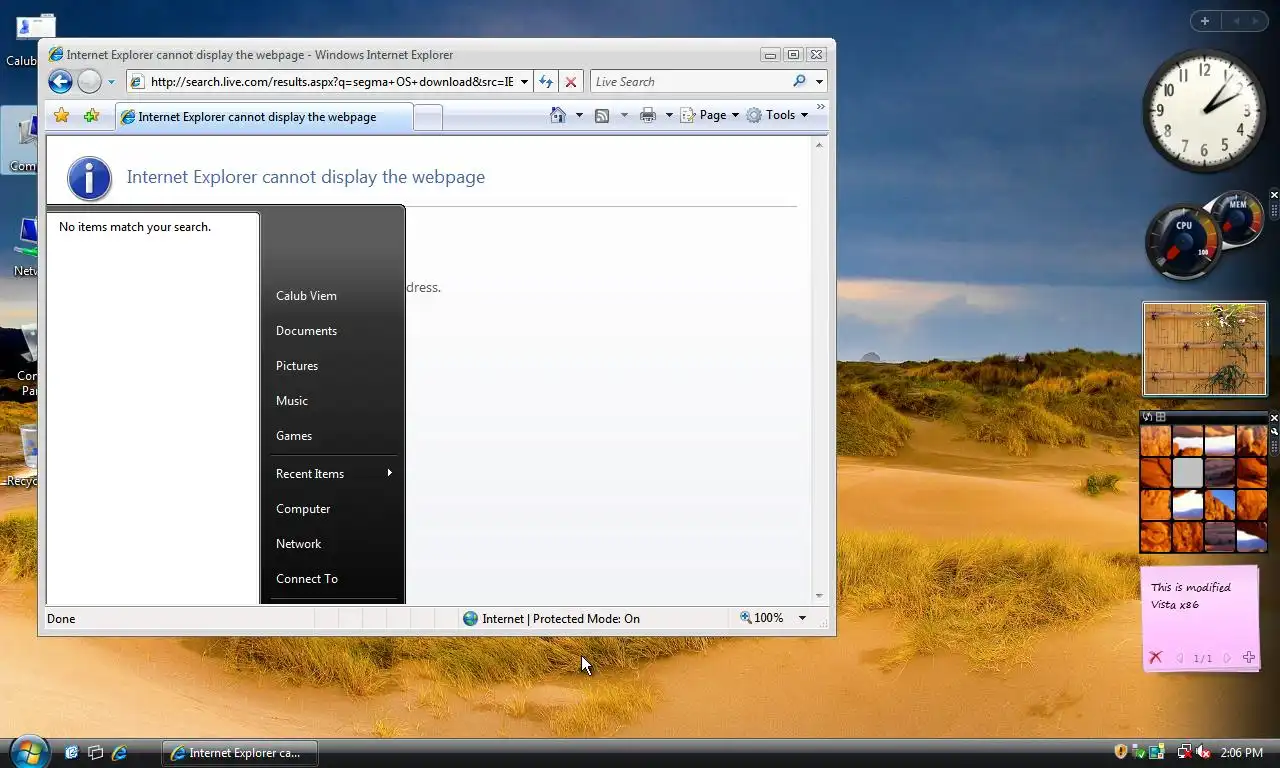Click the address bar URL field
The image size is (1280, 768).
pos(332,82)
